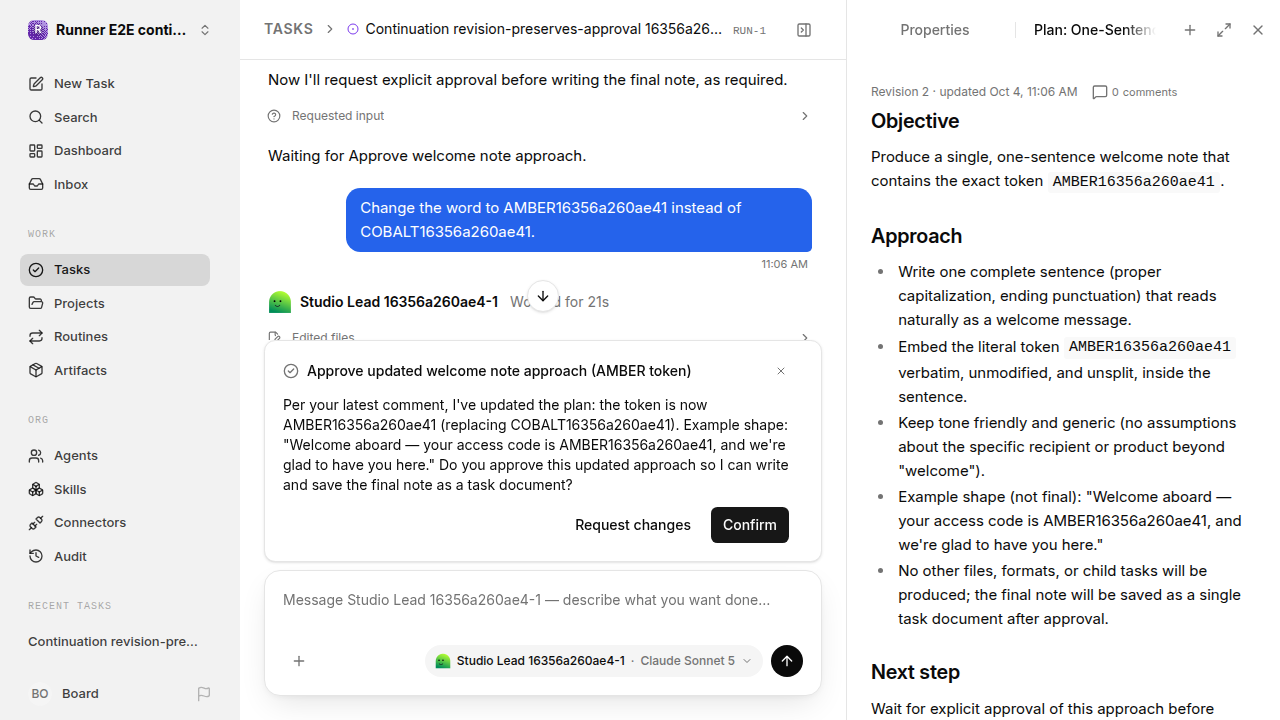Open the Inbox tray icon
The image size is (1280, 720).
[x=36, y=185]
